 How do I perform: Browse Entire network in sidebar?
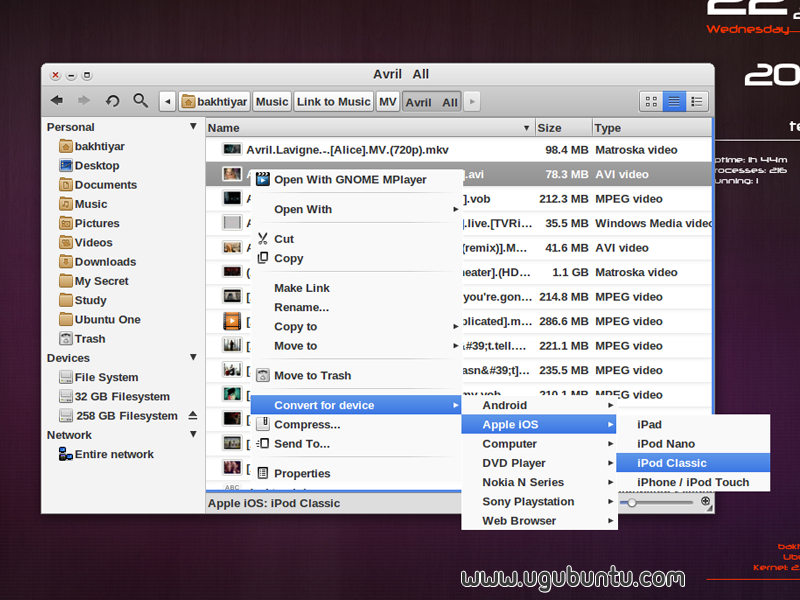106,454
